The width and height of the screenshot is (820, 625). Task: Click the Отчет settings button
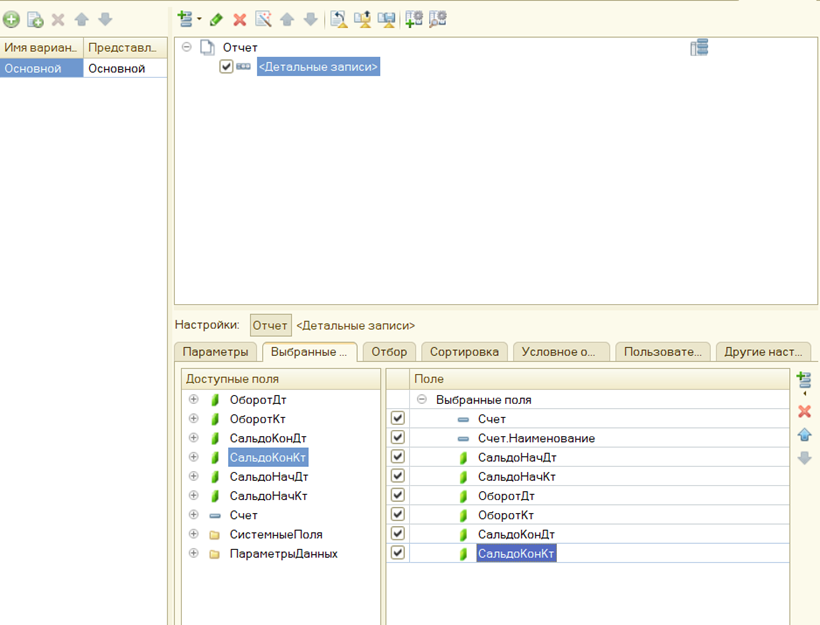[x=270, y=325]
